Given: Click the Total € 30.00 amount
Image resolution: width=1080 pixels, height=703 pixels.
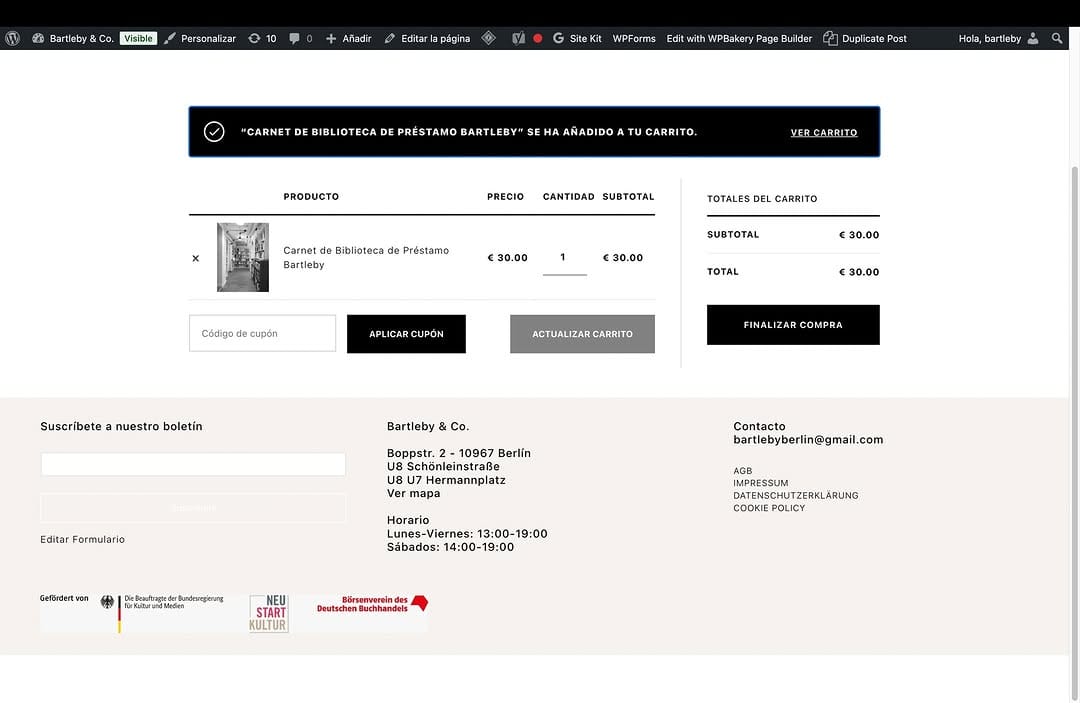Looking at the screenshot, I should point(859,272).
